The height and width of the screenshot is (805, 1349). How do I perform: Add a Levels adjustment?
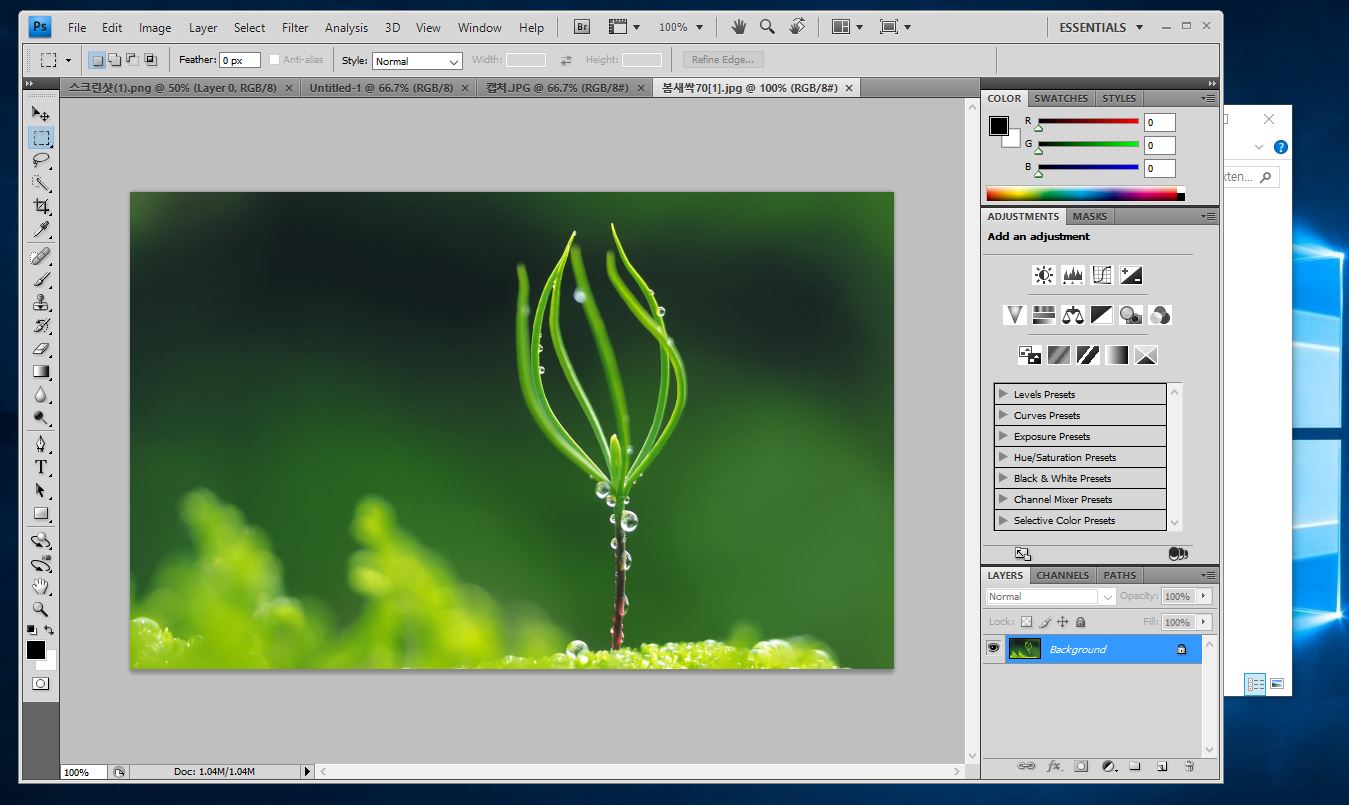1073,275
